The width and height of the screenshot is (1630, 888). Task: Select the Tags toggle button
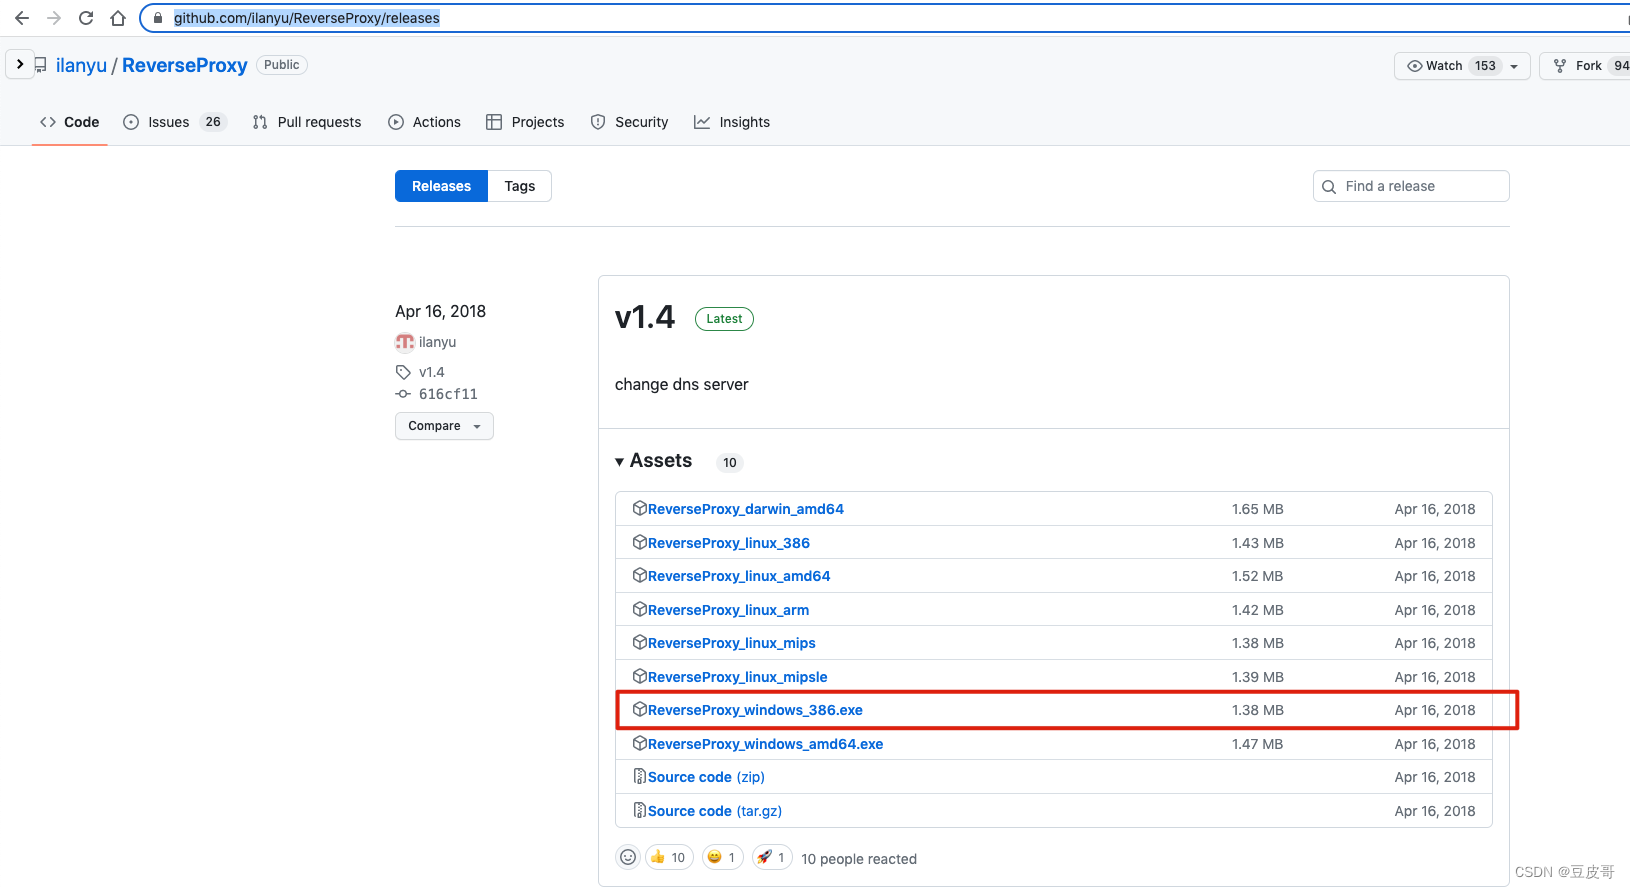pos(520,186)
